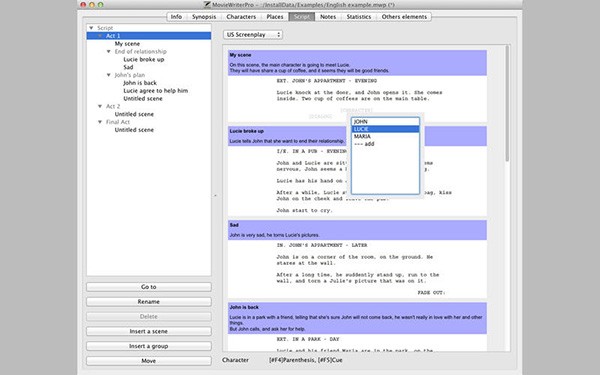600x375 pixels.
Task: Click the vertical scrollbar of script editor
Action: 507,103
